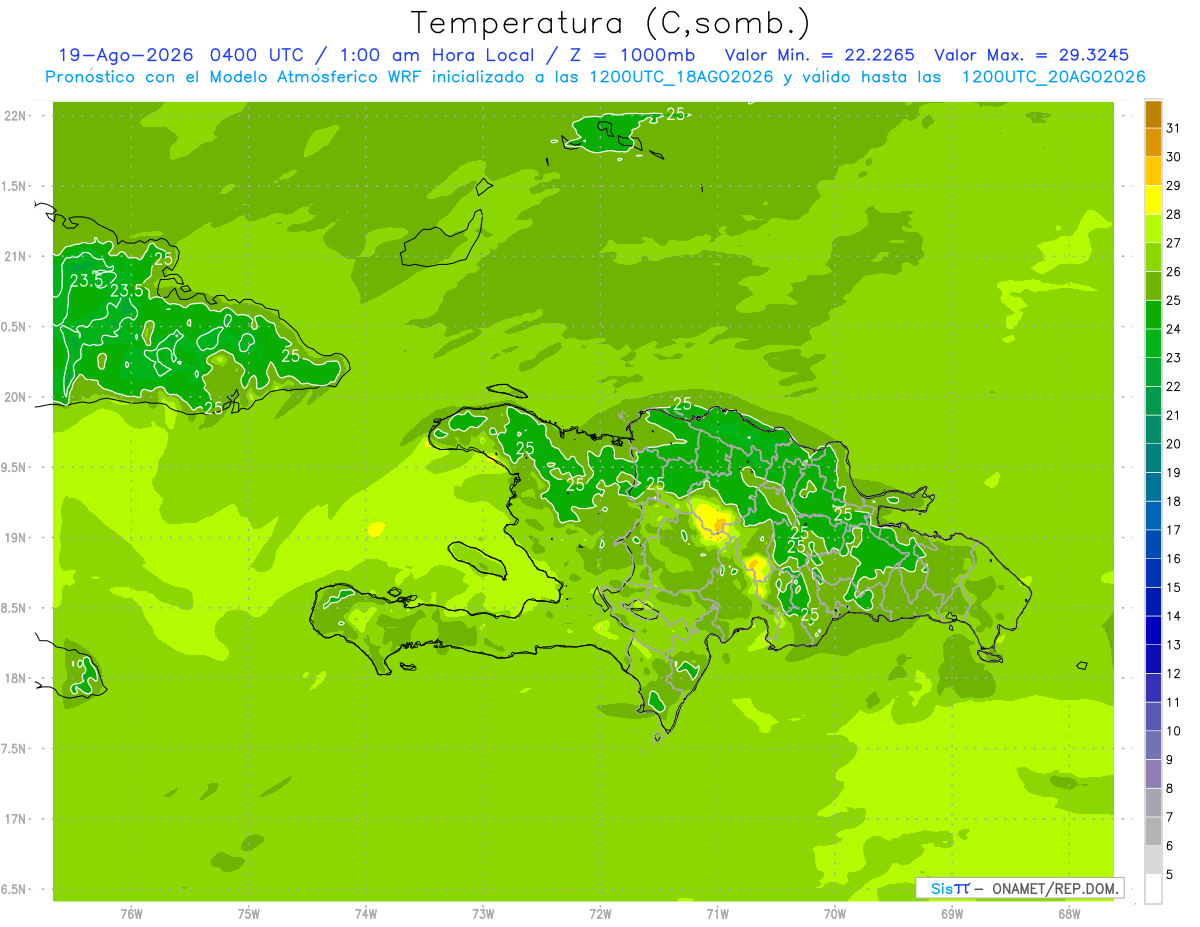Screen dimensions: 1200x927
Task: Click the small yellow warm spot in the sea near 74W
Action: 376,529
